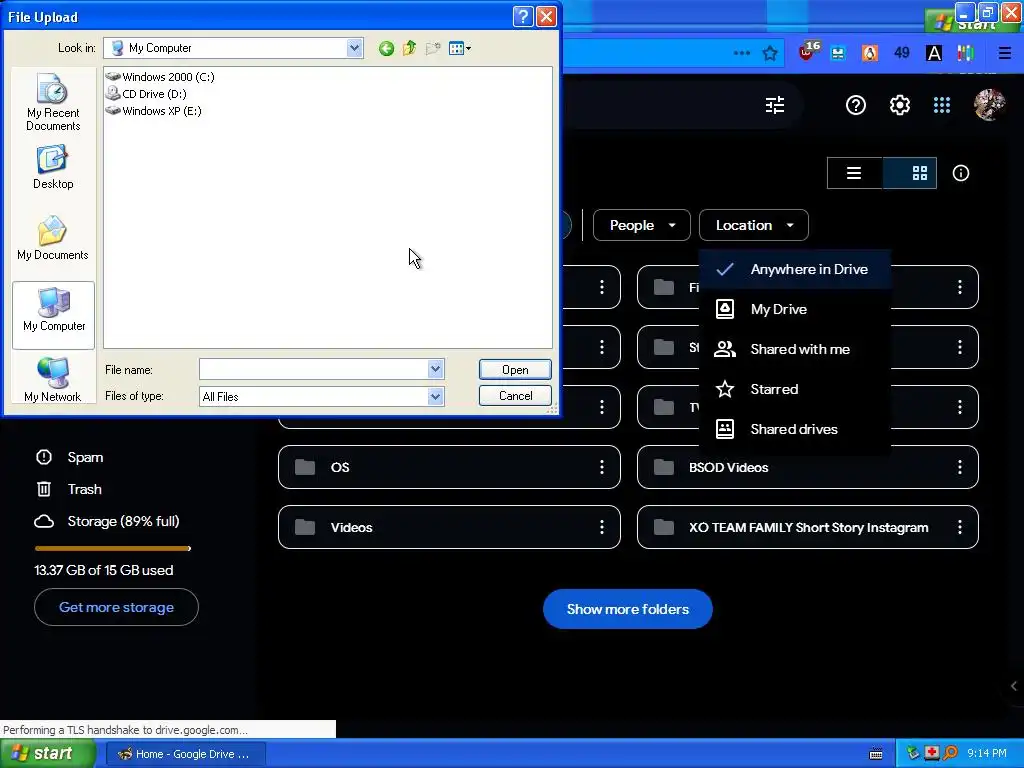
Task: Open the Views menu icon in File Upload
Action: click(460, 48)
